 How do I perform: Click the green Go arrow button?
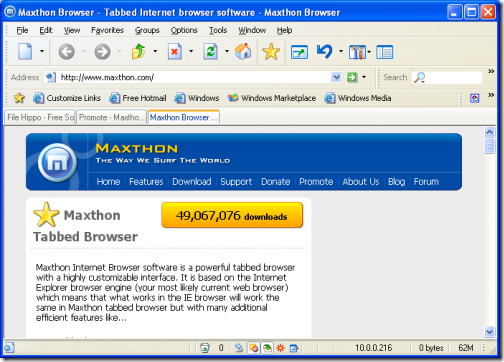coord(352,77)
